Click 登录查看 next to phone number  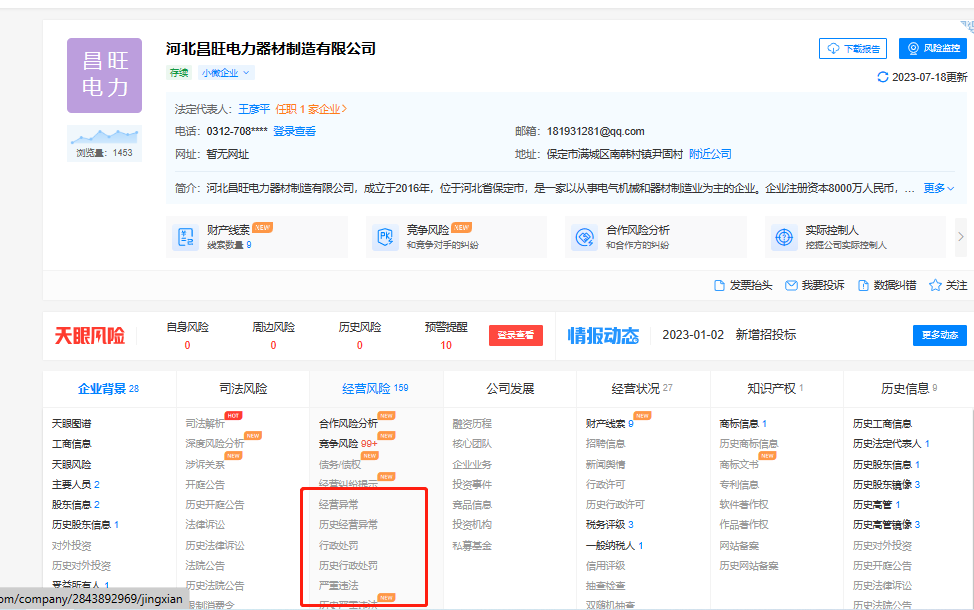click(294, 131)
